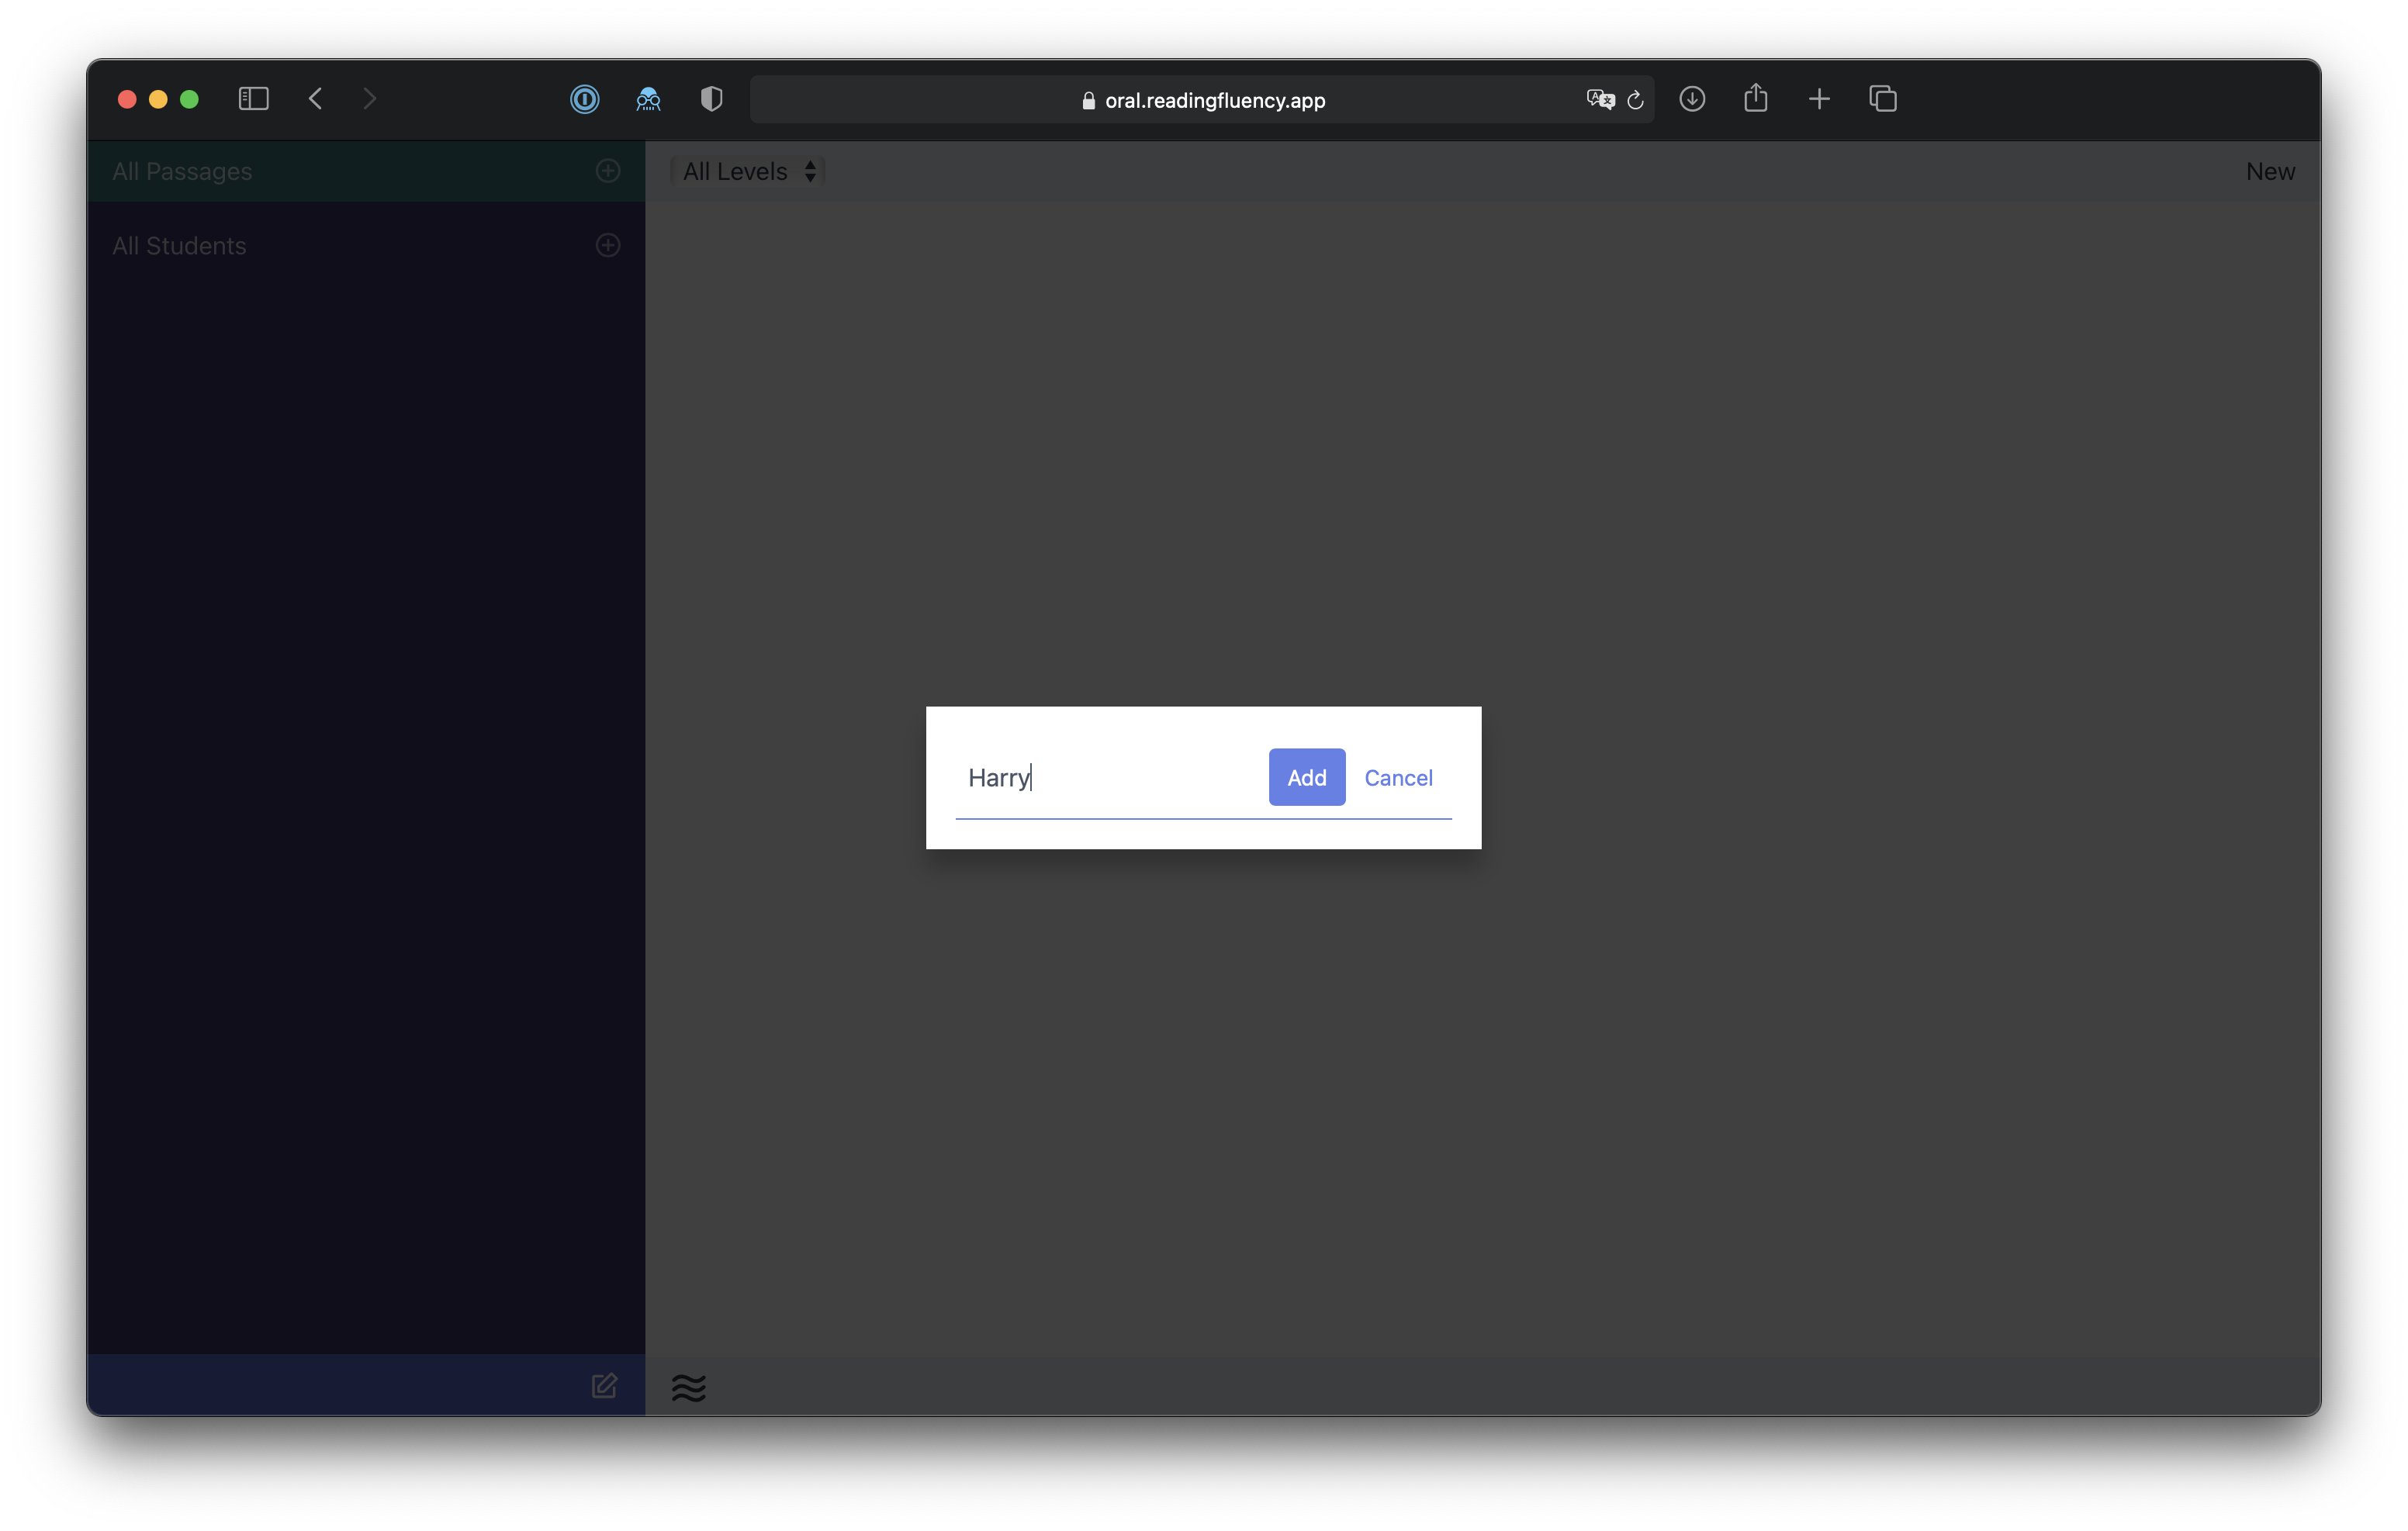2408x1531 pixels.
Task: Toggle the Safari sidebar visibility
Action: 253,98
